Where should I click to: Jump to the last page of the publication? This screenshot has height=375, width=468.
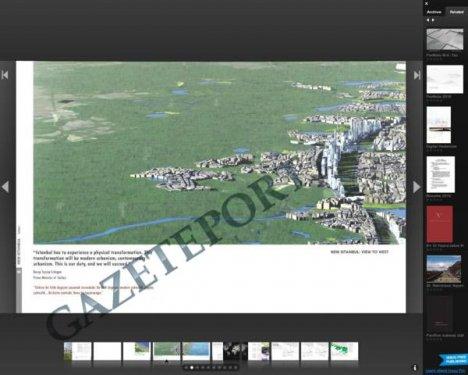[x=417, y=75]
